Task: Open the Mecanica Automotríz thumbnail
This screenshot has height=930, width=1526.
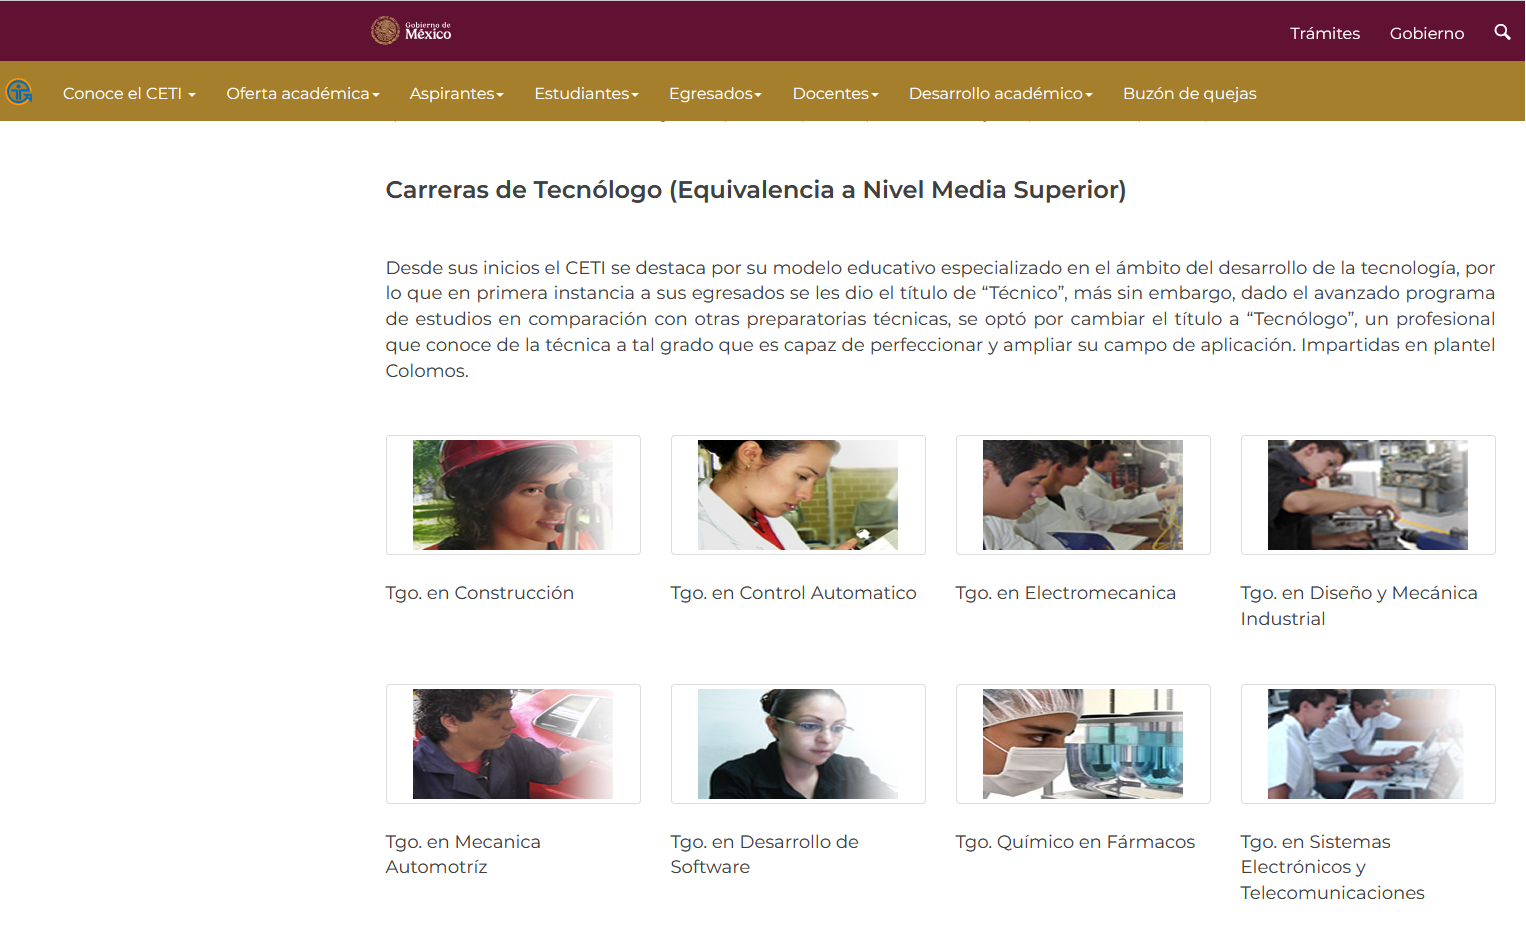Action: [513, 744]
